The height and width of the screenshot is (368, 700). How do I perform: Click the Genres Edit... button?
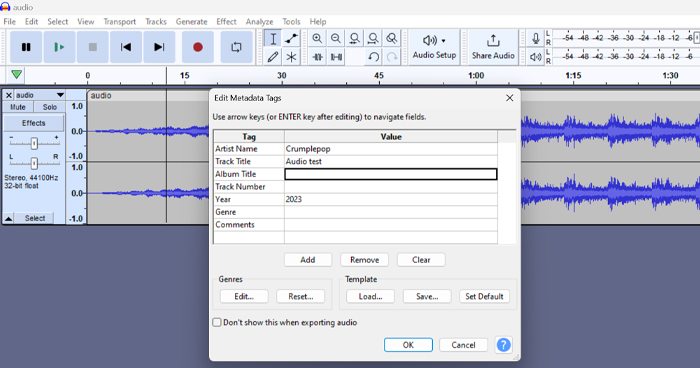pos(244,297)
